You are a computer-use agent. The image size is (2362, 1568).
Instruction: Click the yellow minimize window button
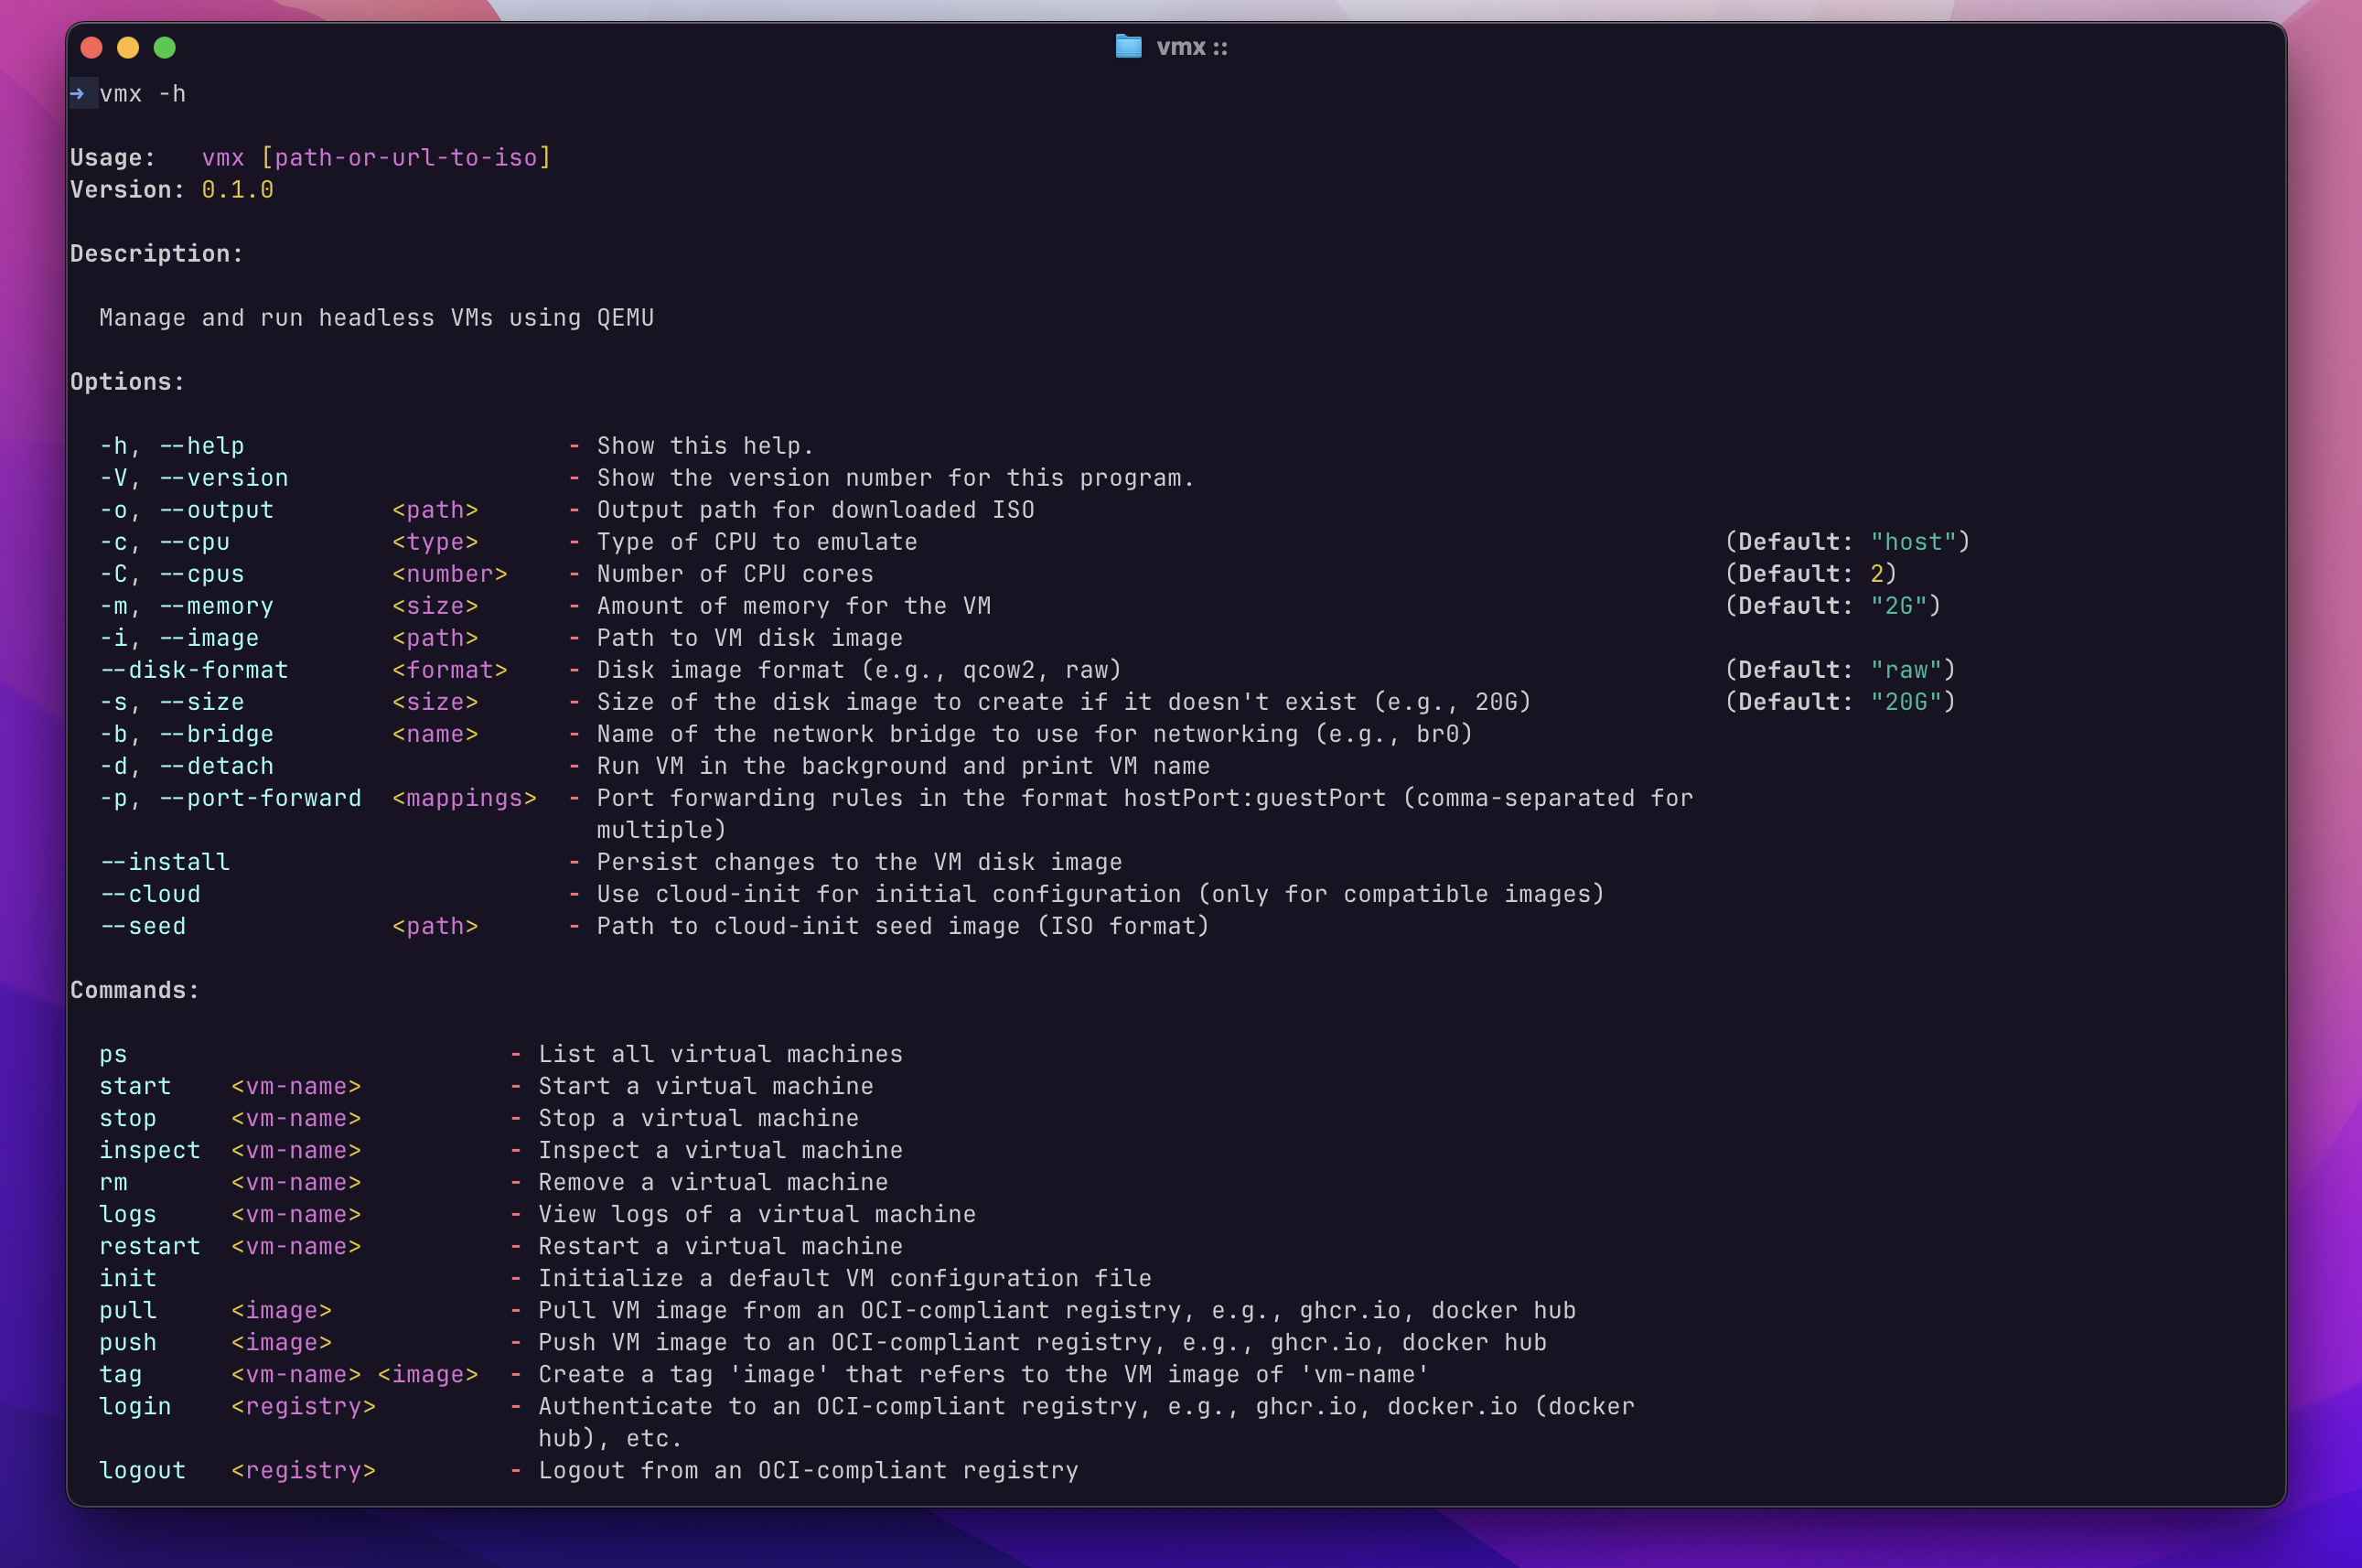[x=128, y=47]
